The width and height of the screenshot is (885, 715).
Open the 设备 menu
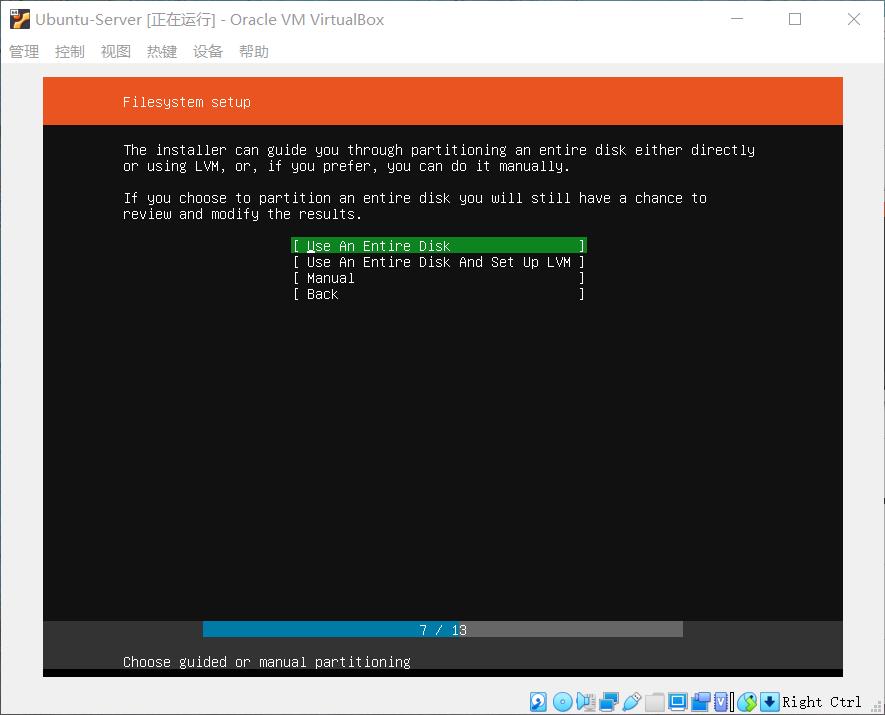(x=208, y=51)
